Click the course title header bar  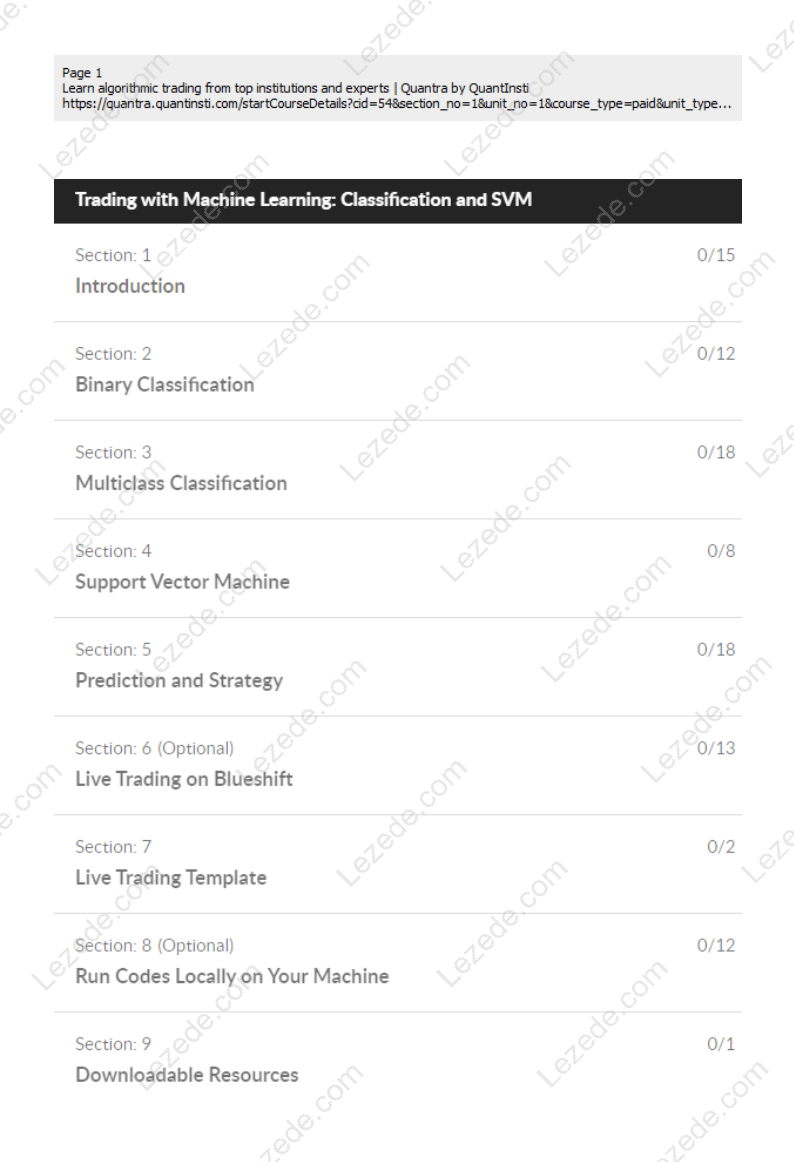click(x=397, y=201)
